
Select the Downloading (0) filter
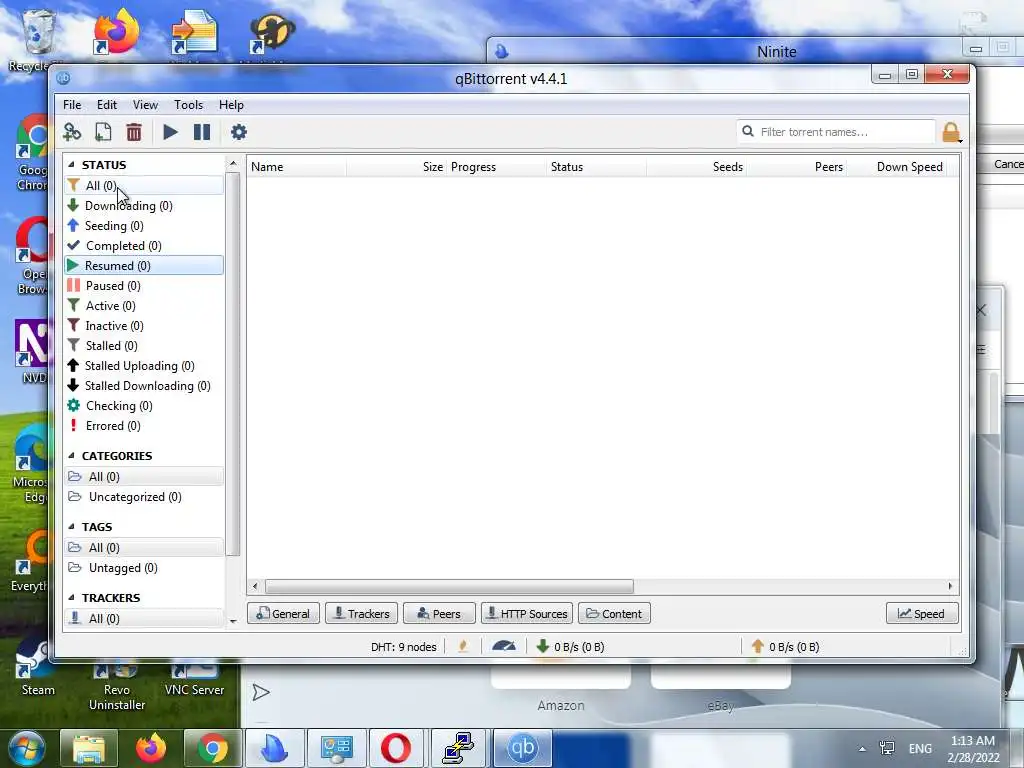(144, 206)
